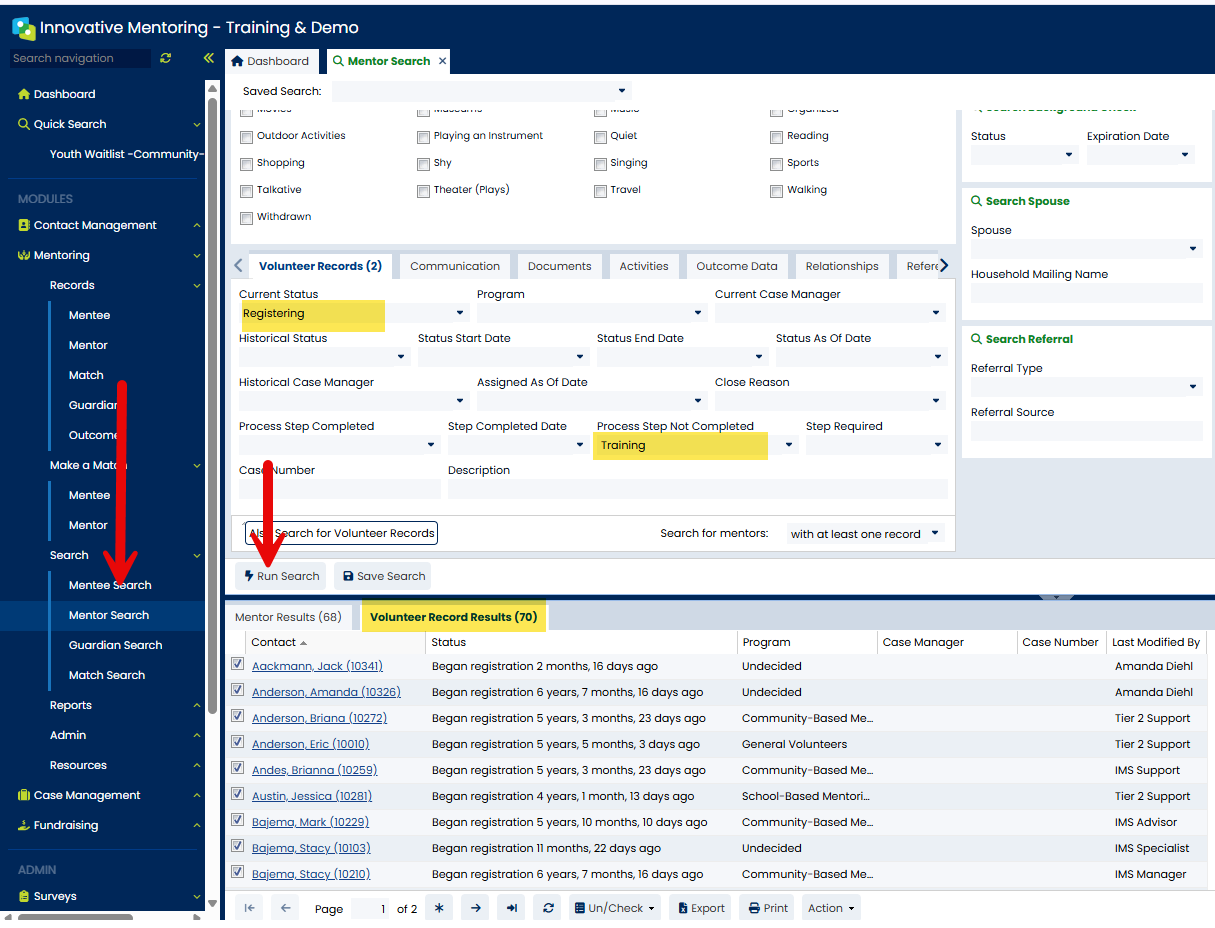Go to previous results page arrow
1215x928 pixels.
(285, 908)
